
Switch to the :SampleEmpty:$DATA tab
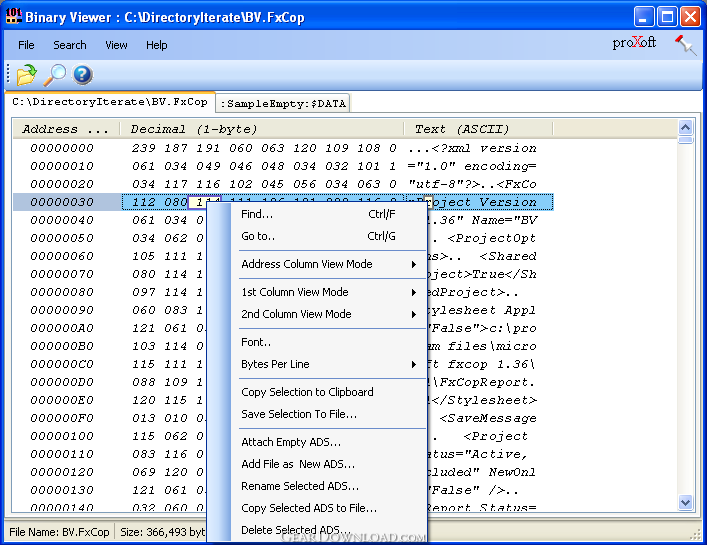click(283, 103)
